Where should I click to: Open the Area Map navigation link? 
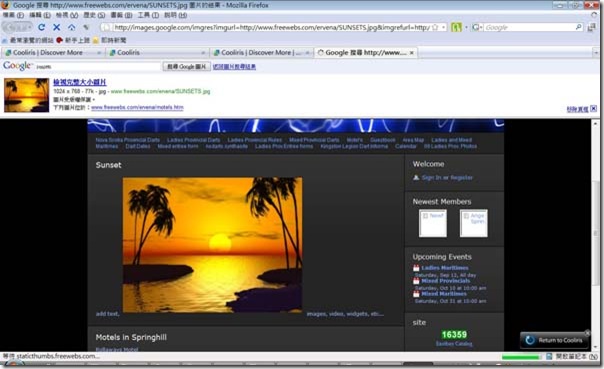413,140
